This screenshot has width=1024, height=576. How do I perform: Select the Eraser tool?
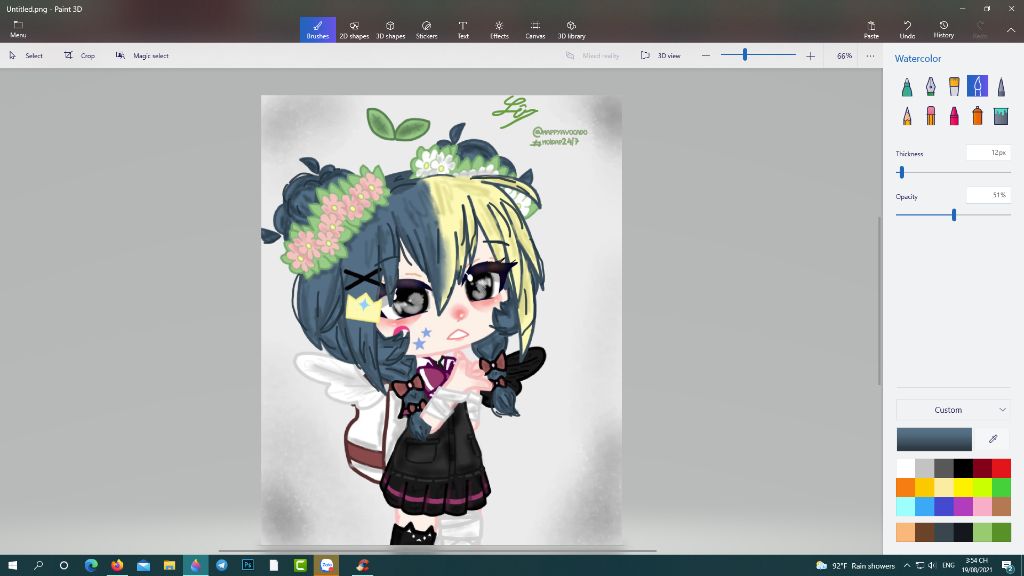931,116
